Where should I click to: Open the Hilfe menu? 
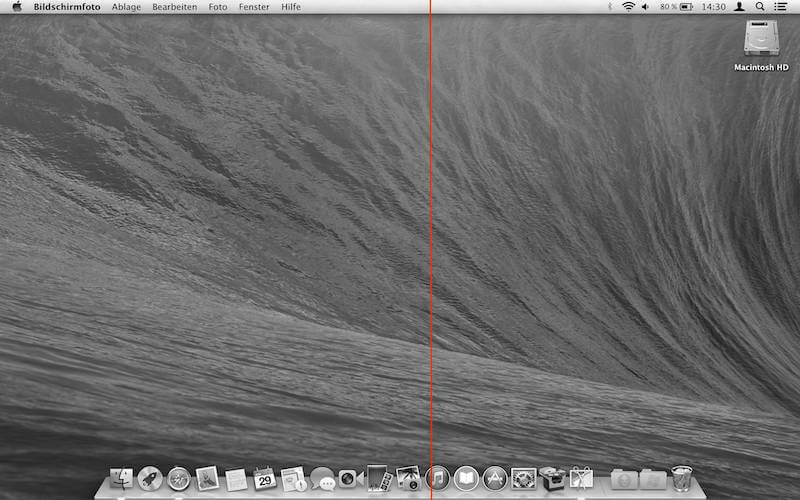point(291,7)
